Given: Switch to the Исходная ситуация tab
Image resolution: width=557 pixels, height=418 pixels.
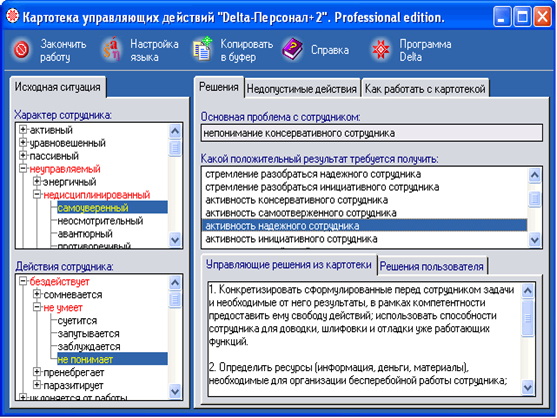Looking at the screenshot, I should tap(58, 87).
